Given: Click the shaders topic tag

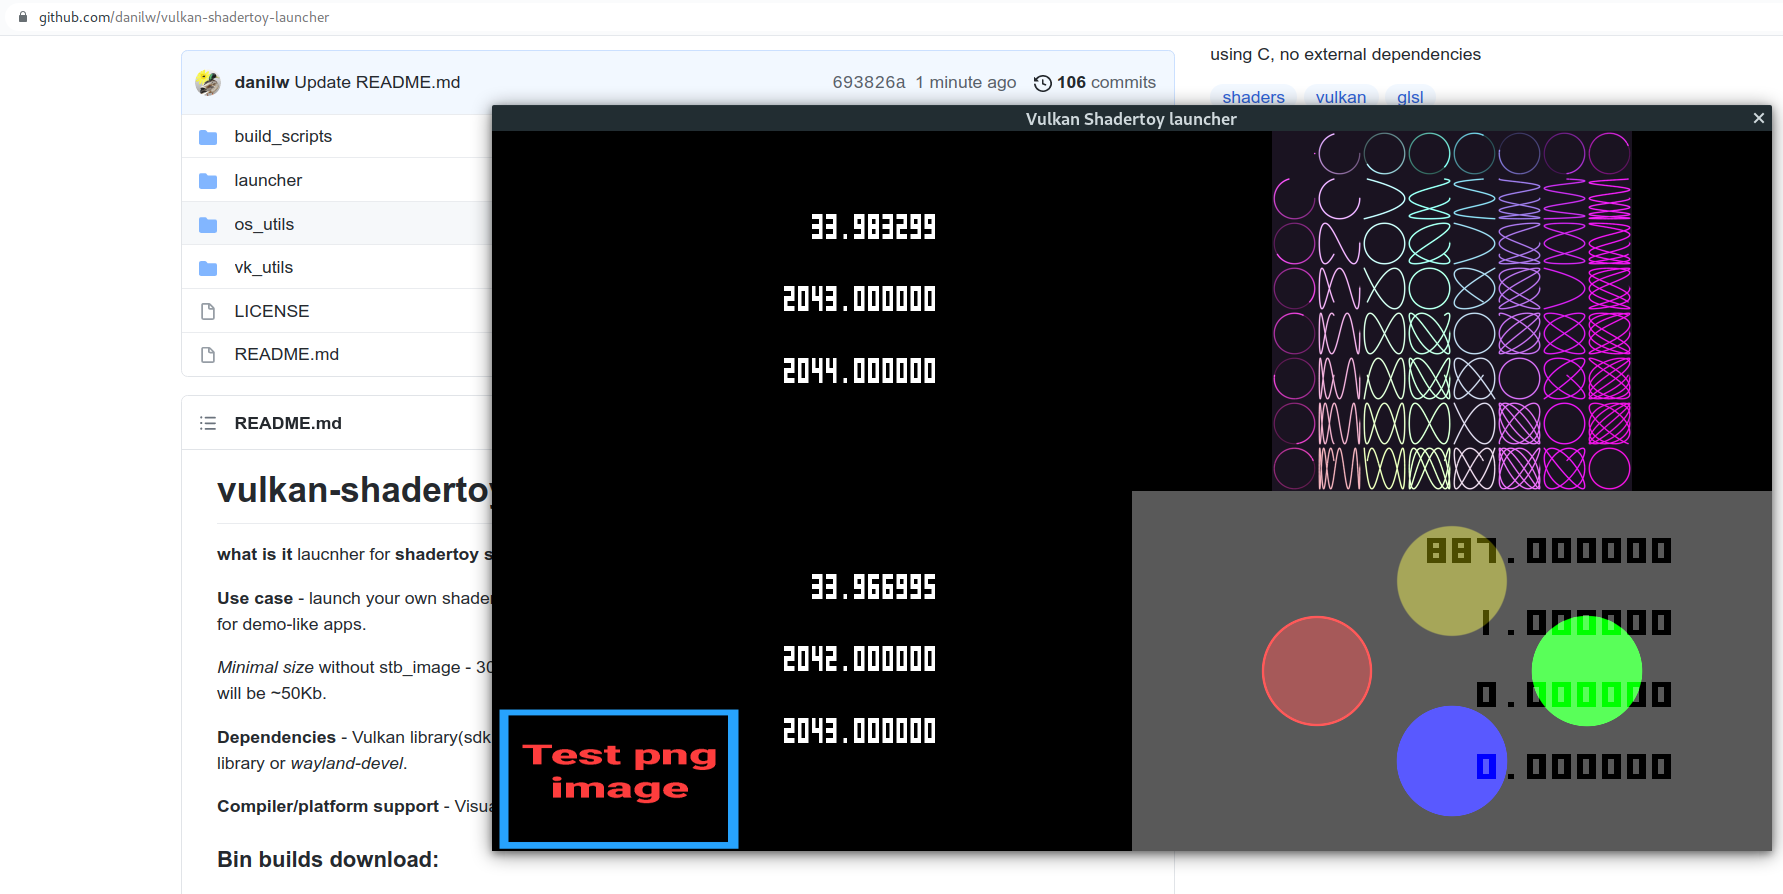Looking at the screenshot, I should (1253, 97).
